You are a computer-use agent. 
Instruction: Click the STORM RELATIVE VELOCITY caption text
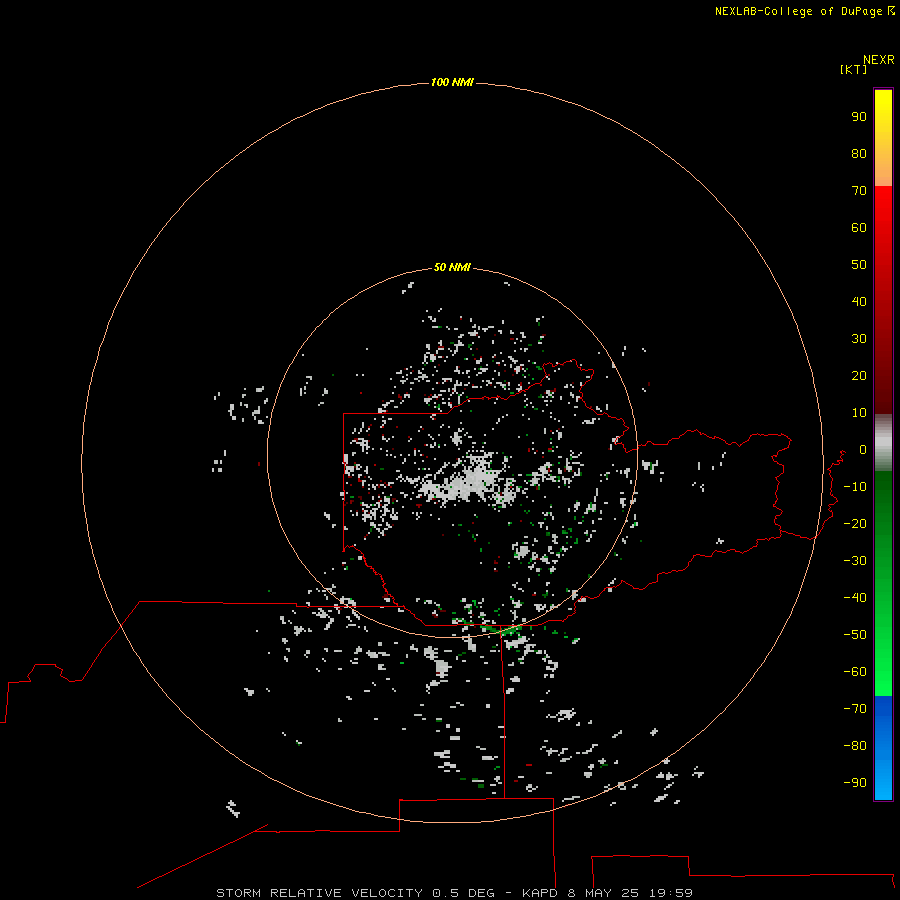pos(321,893)
